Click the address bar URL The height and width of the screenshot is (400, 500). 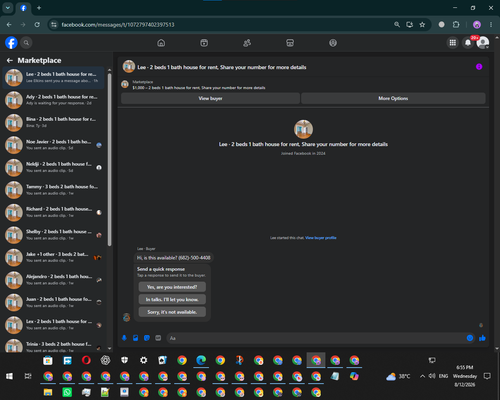(118, 25)
